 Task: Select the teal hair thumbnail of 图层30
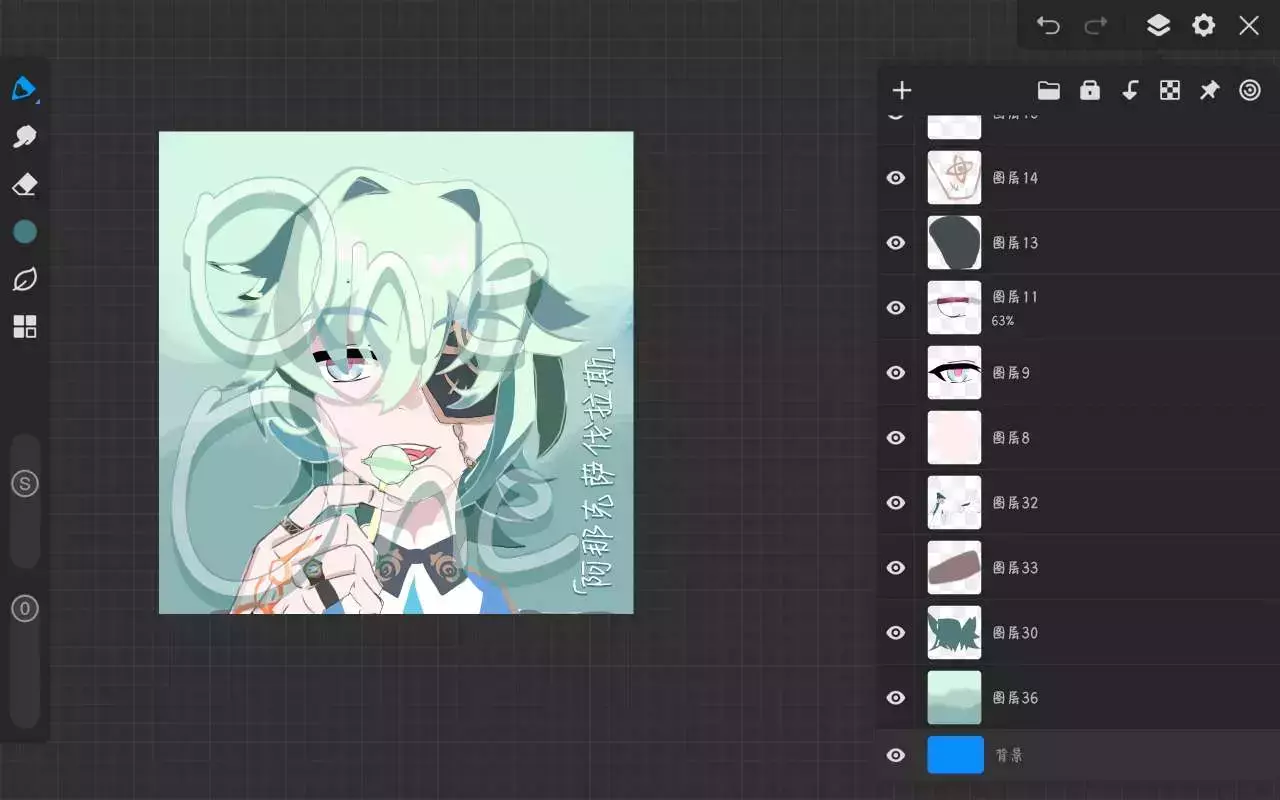[x=954, y=633]
